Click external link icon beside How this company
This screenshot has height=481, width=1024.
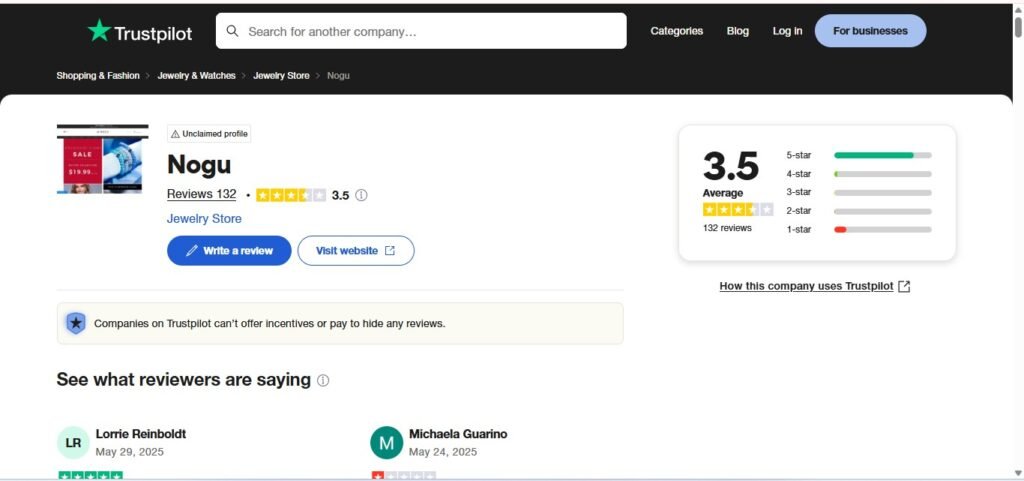[x=904, y=287]
